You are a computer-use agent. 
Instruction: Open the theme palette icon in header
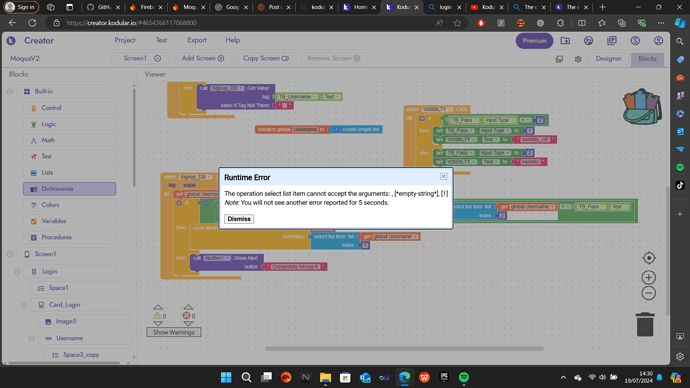click(x=588, y=40)
